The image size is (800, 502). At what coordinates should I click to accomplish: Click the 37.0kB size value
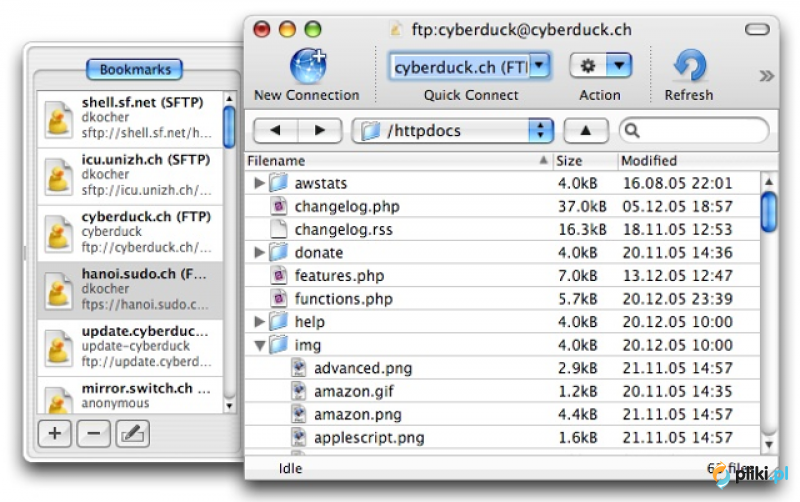[582, 206]
